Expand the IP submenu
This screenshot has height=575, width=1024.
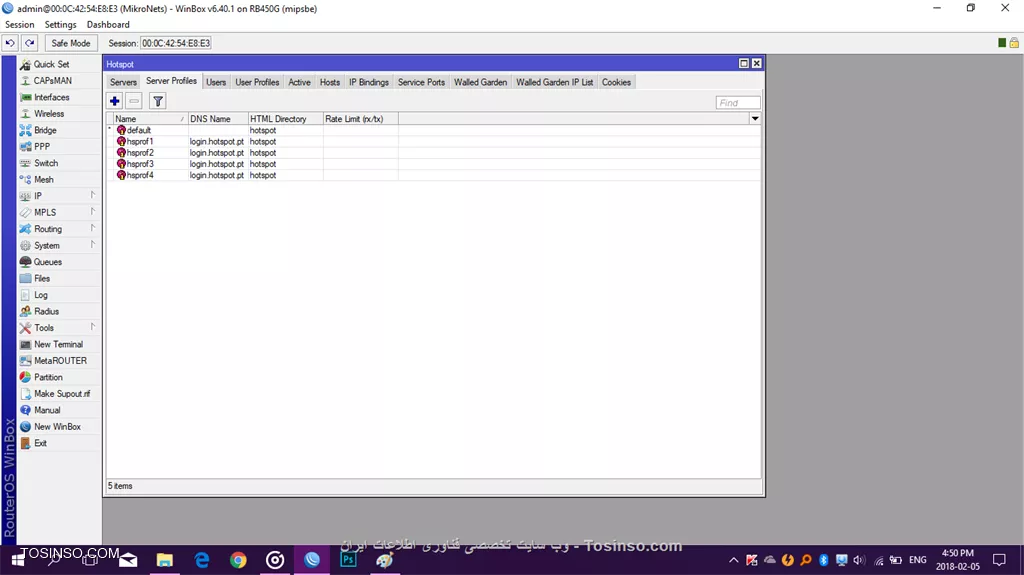tap(59, 196)
